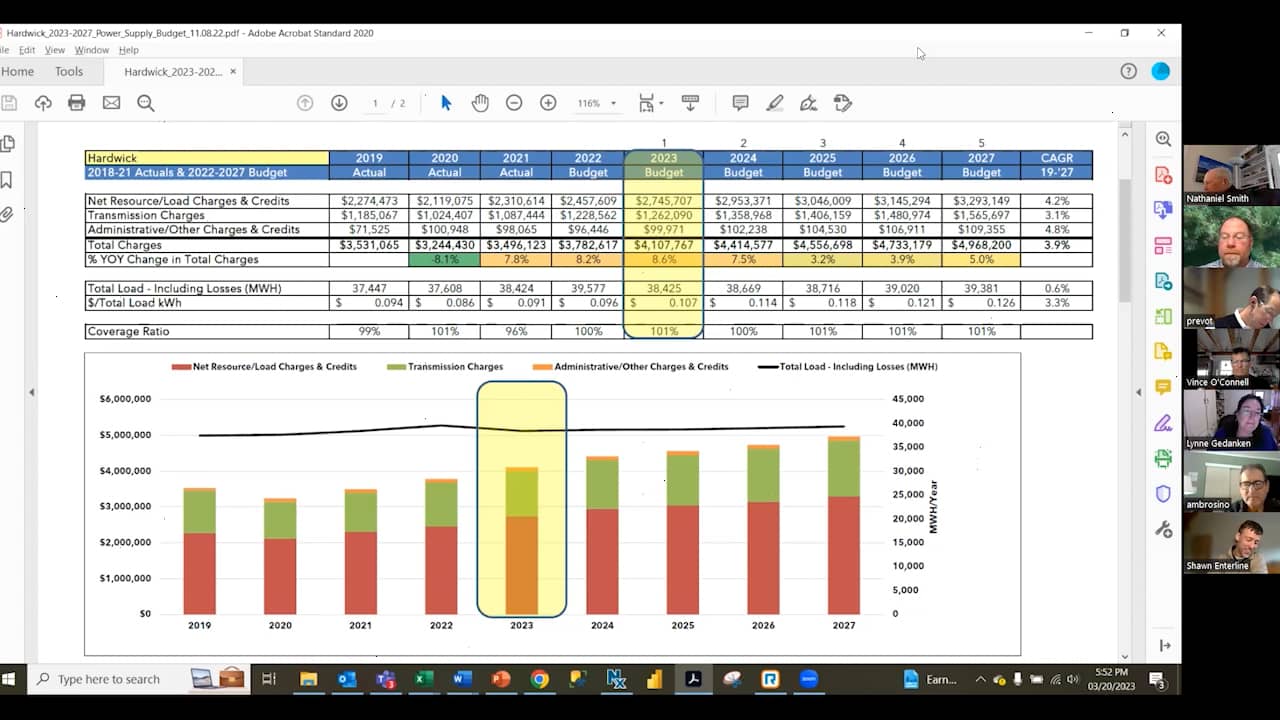Open purple Fill & Sign in right pane
This screenshot has height=720, width=1280.
coord(1163,423)
